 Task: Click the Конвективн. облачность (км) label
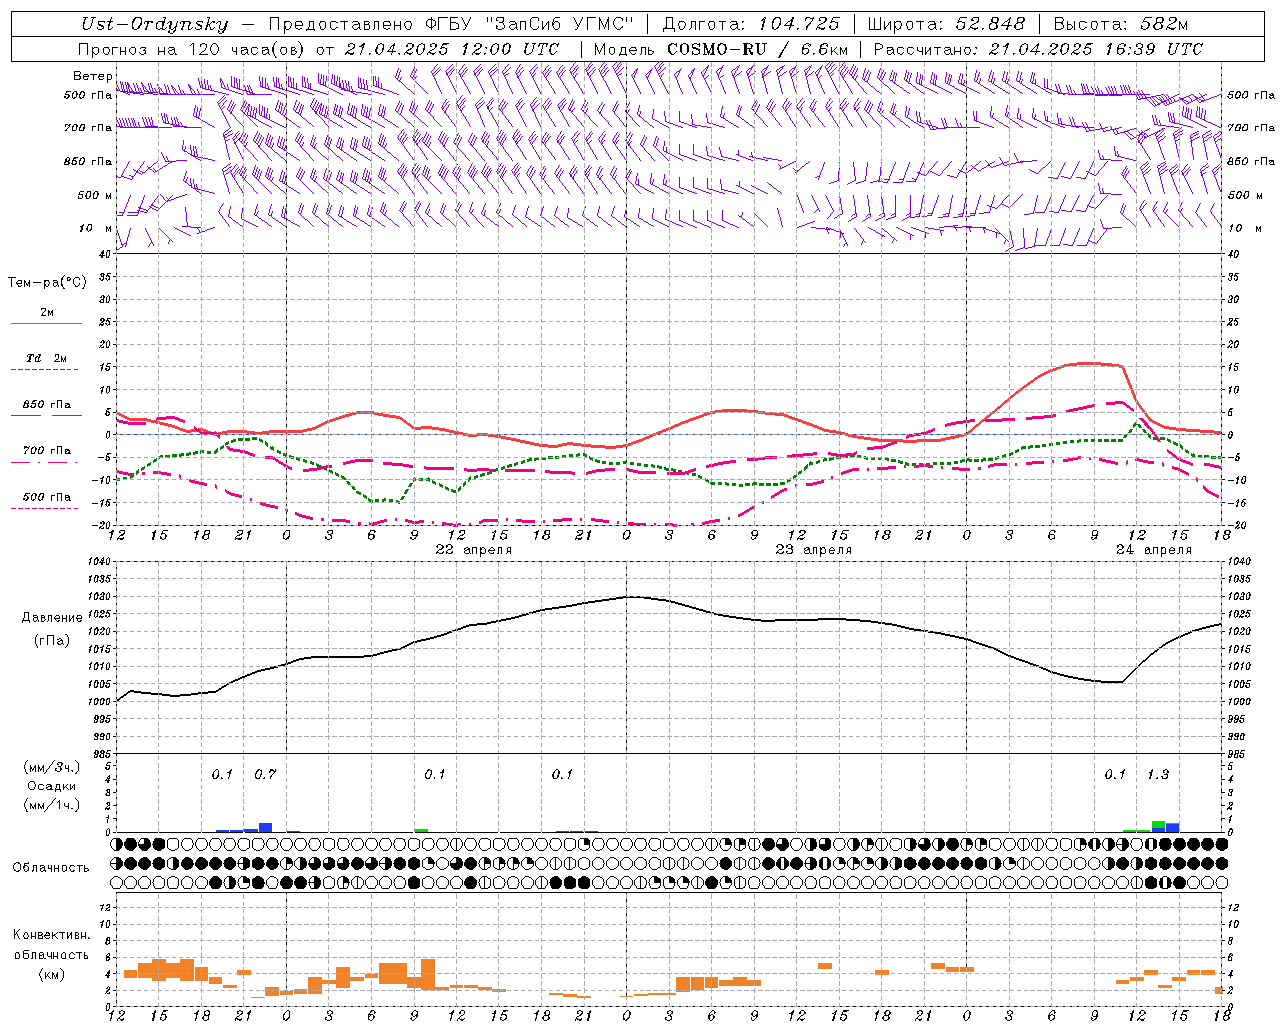pyautogui.click(x=51, y=954)
